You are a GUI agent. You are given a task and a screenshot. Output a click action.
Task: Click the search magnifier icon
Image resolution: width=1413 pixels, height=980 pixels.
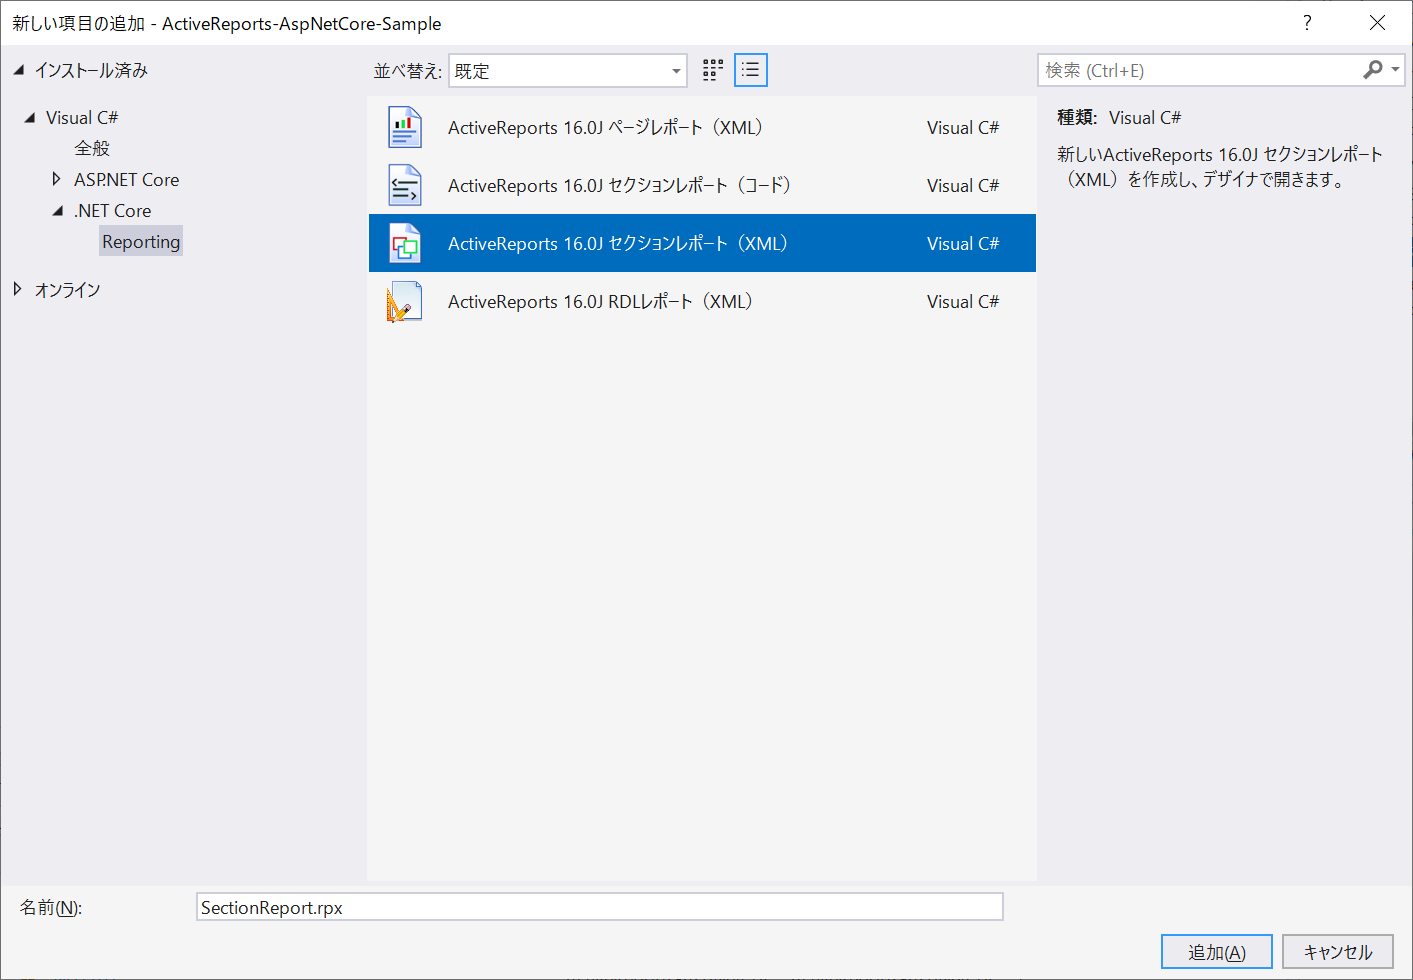[x=1373, y=70]
